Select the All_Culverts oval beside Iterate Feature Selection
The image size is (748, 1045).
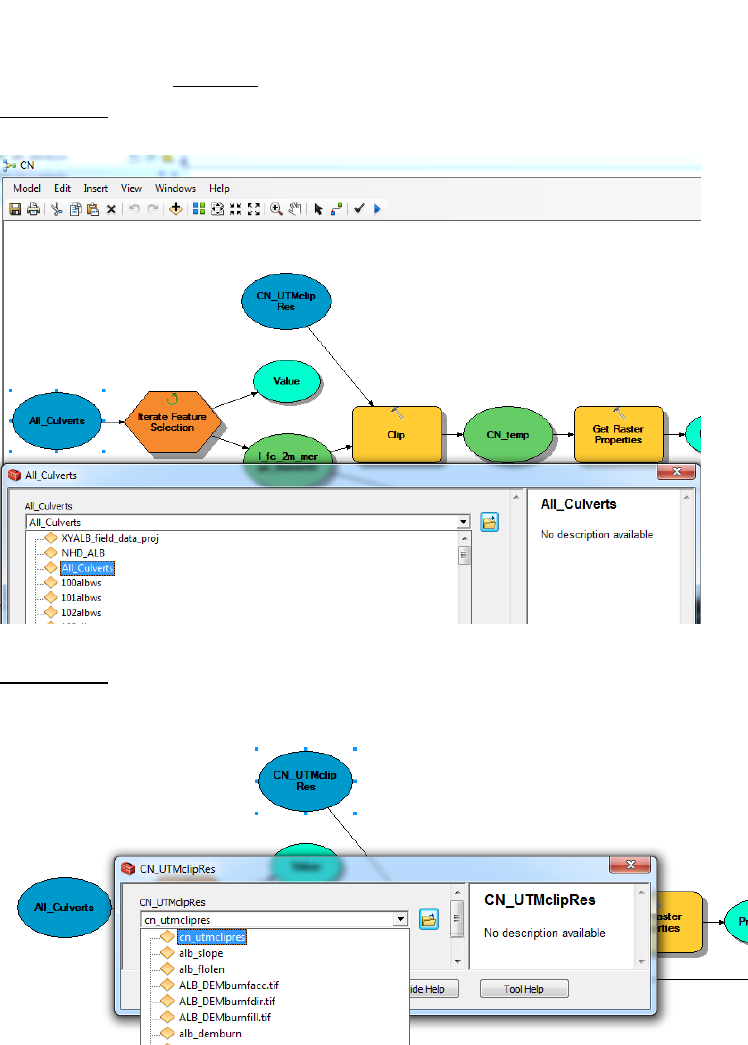pyautogui.click(x=57, y=421)
